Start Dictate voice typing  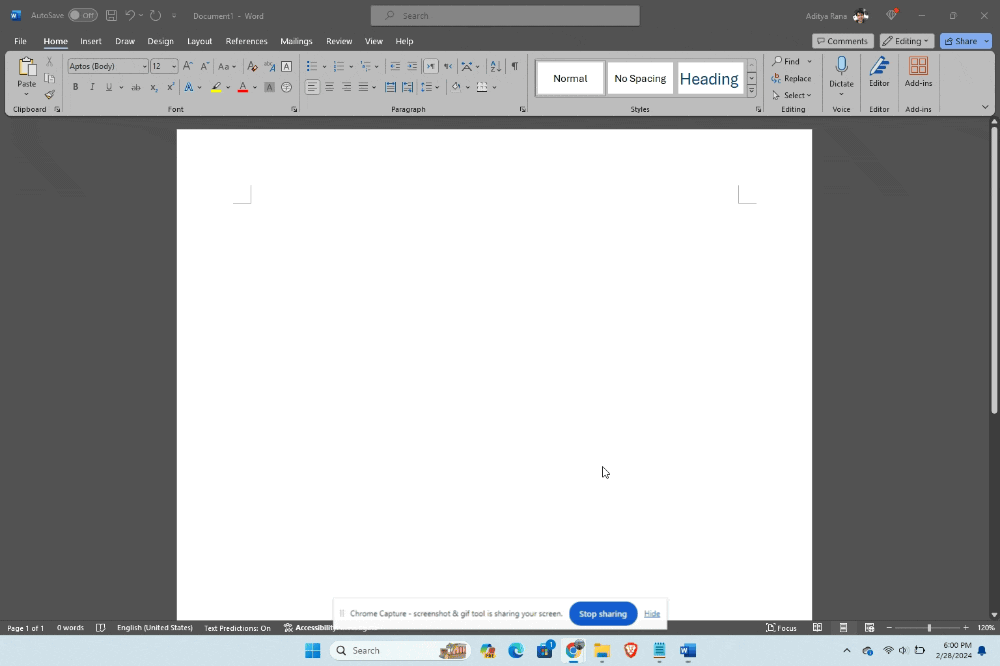841,70
